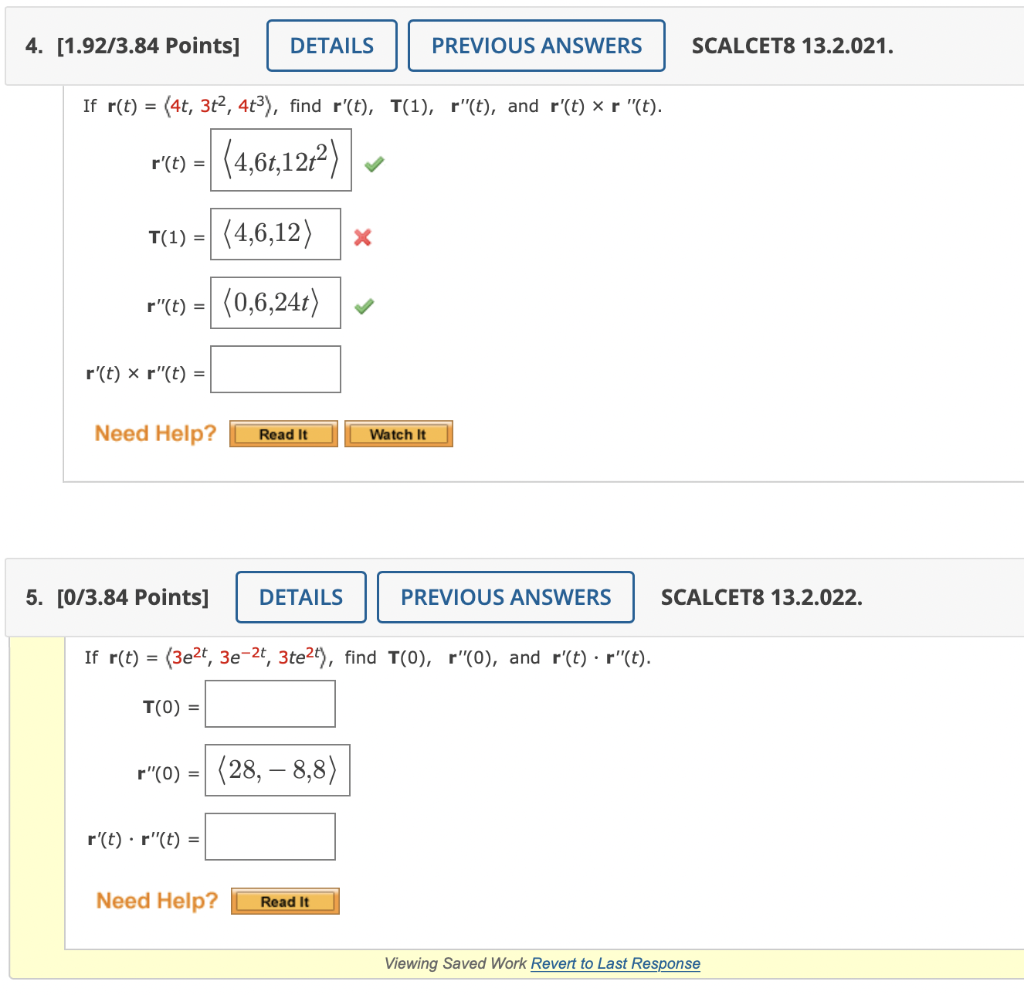Click the [0/3.84 Points] score label for problem 5
The width and height of the screenshot is (1024, 995).
(x=134, y=597)
